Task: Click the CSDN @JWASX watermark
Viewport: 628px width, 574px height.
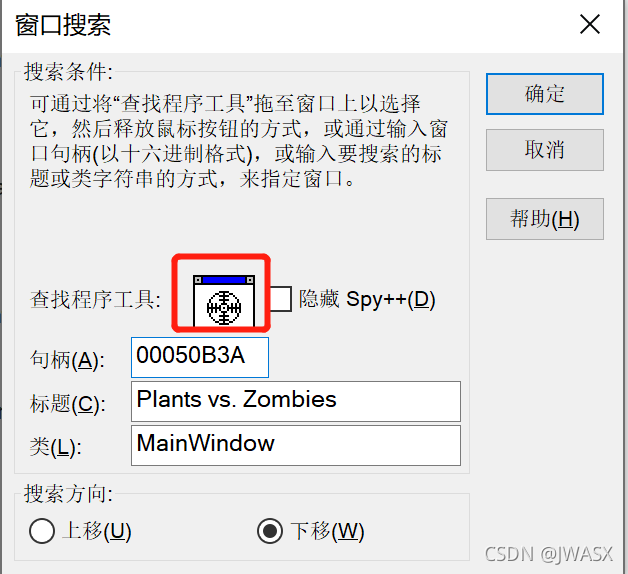Action: click(x=549, y=554)
